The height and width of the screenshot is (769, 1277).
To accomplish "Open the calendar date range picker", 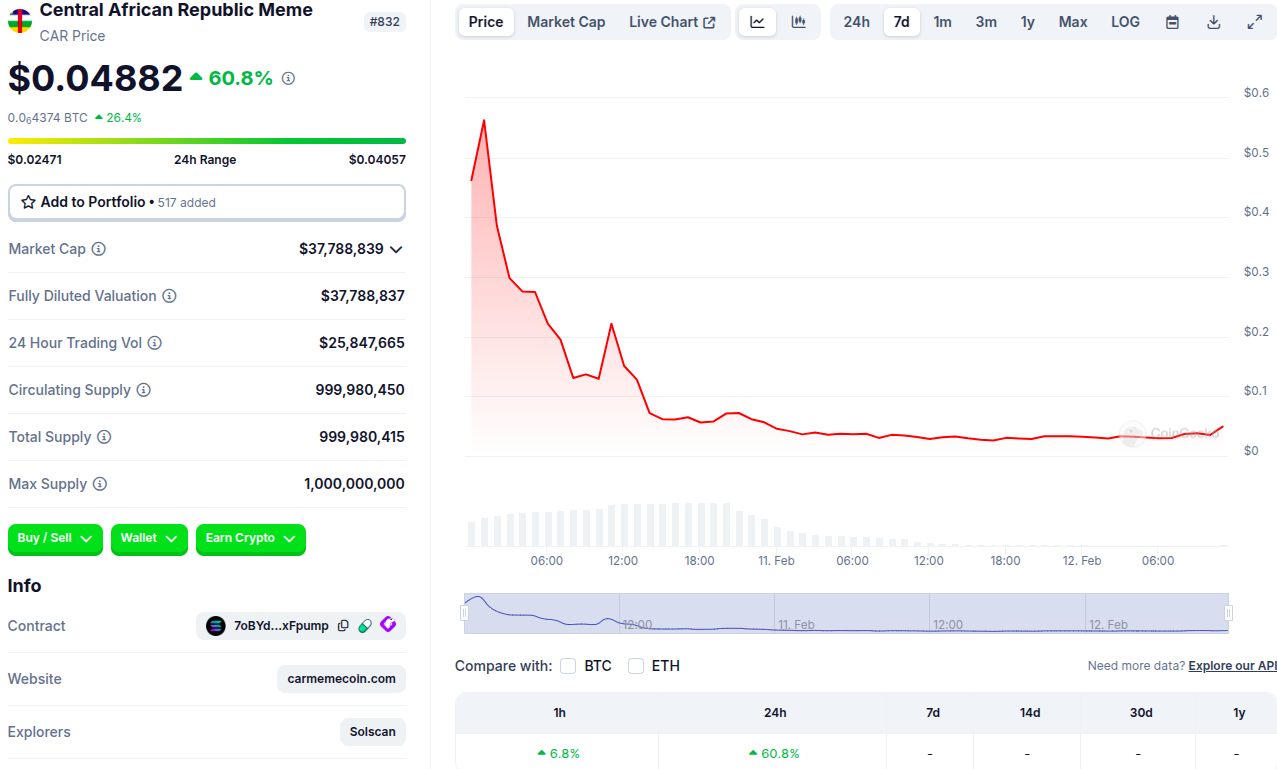I will pos(1172,22).
